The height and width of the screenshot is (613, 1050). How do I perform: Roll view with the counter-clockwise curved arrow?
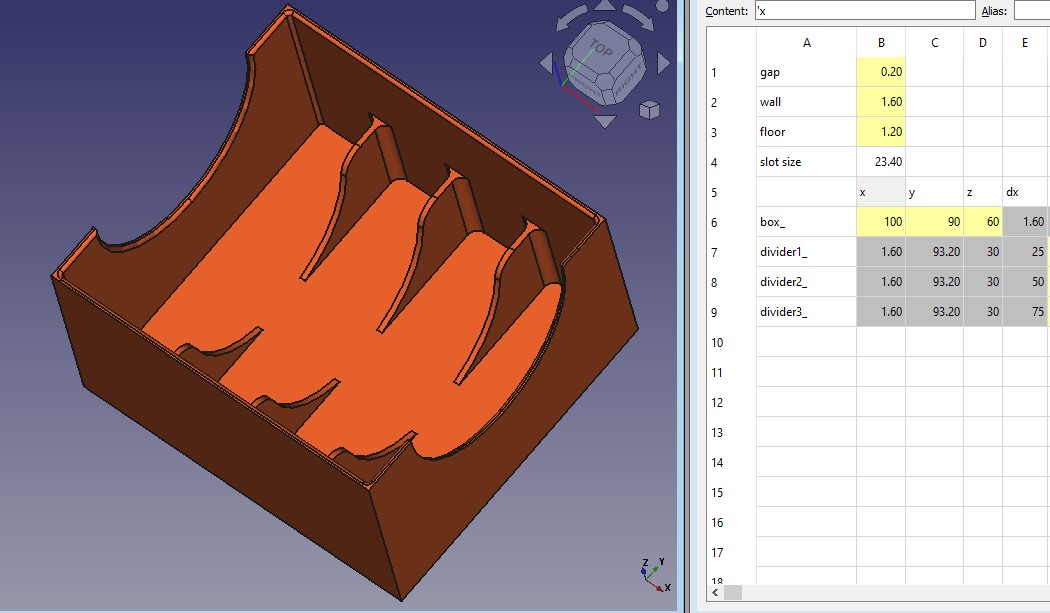click(570, 18)
